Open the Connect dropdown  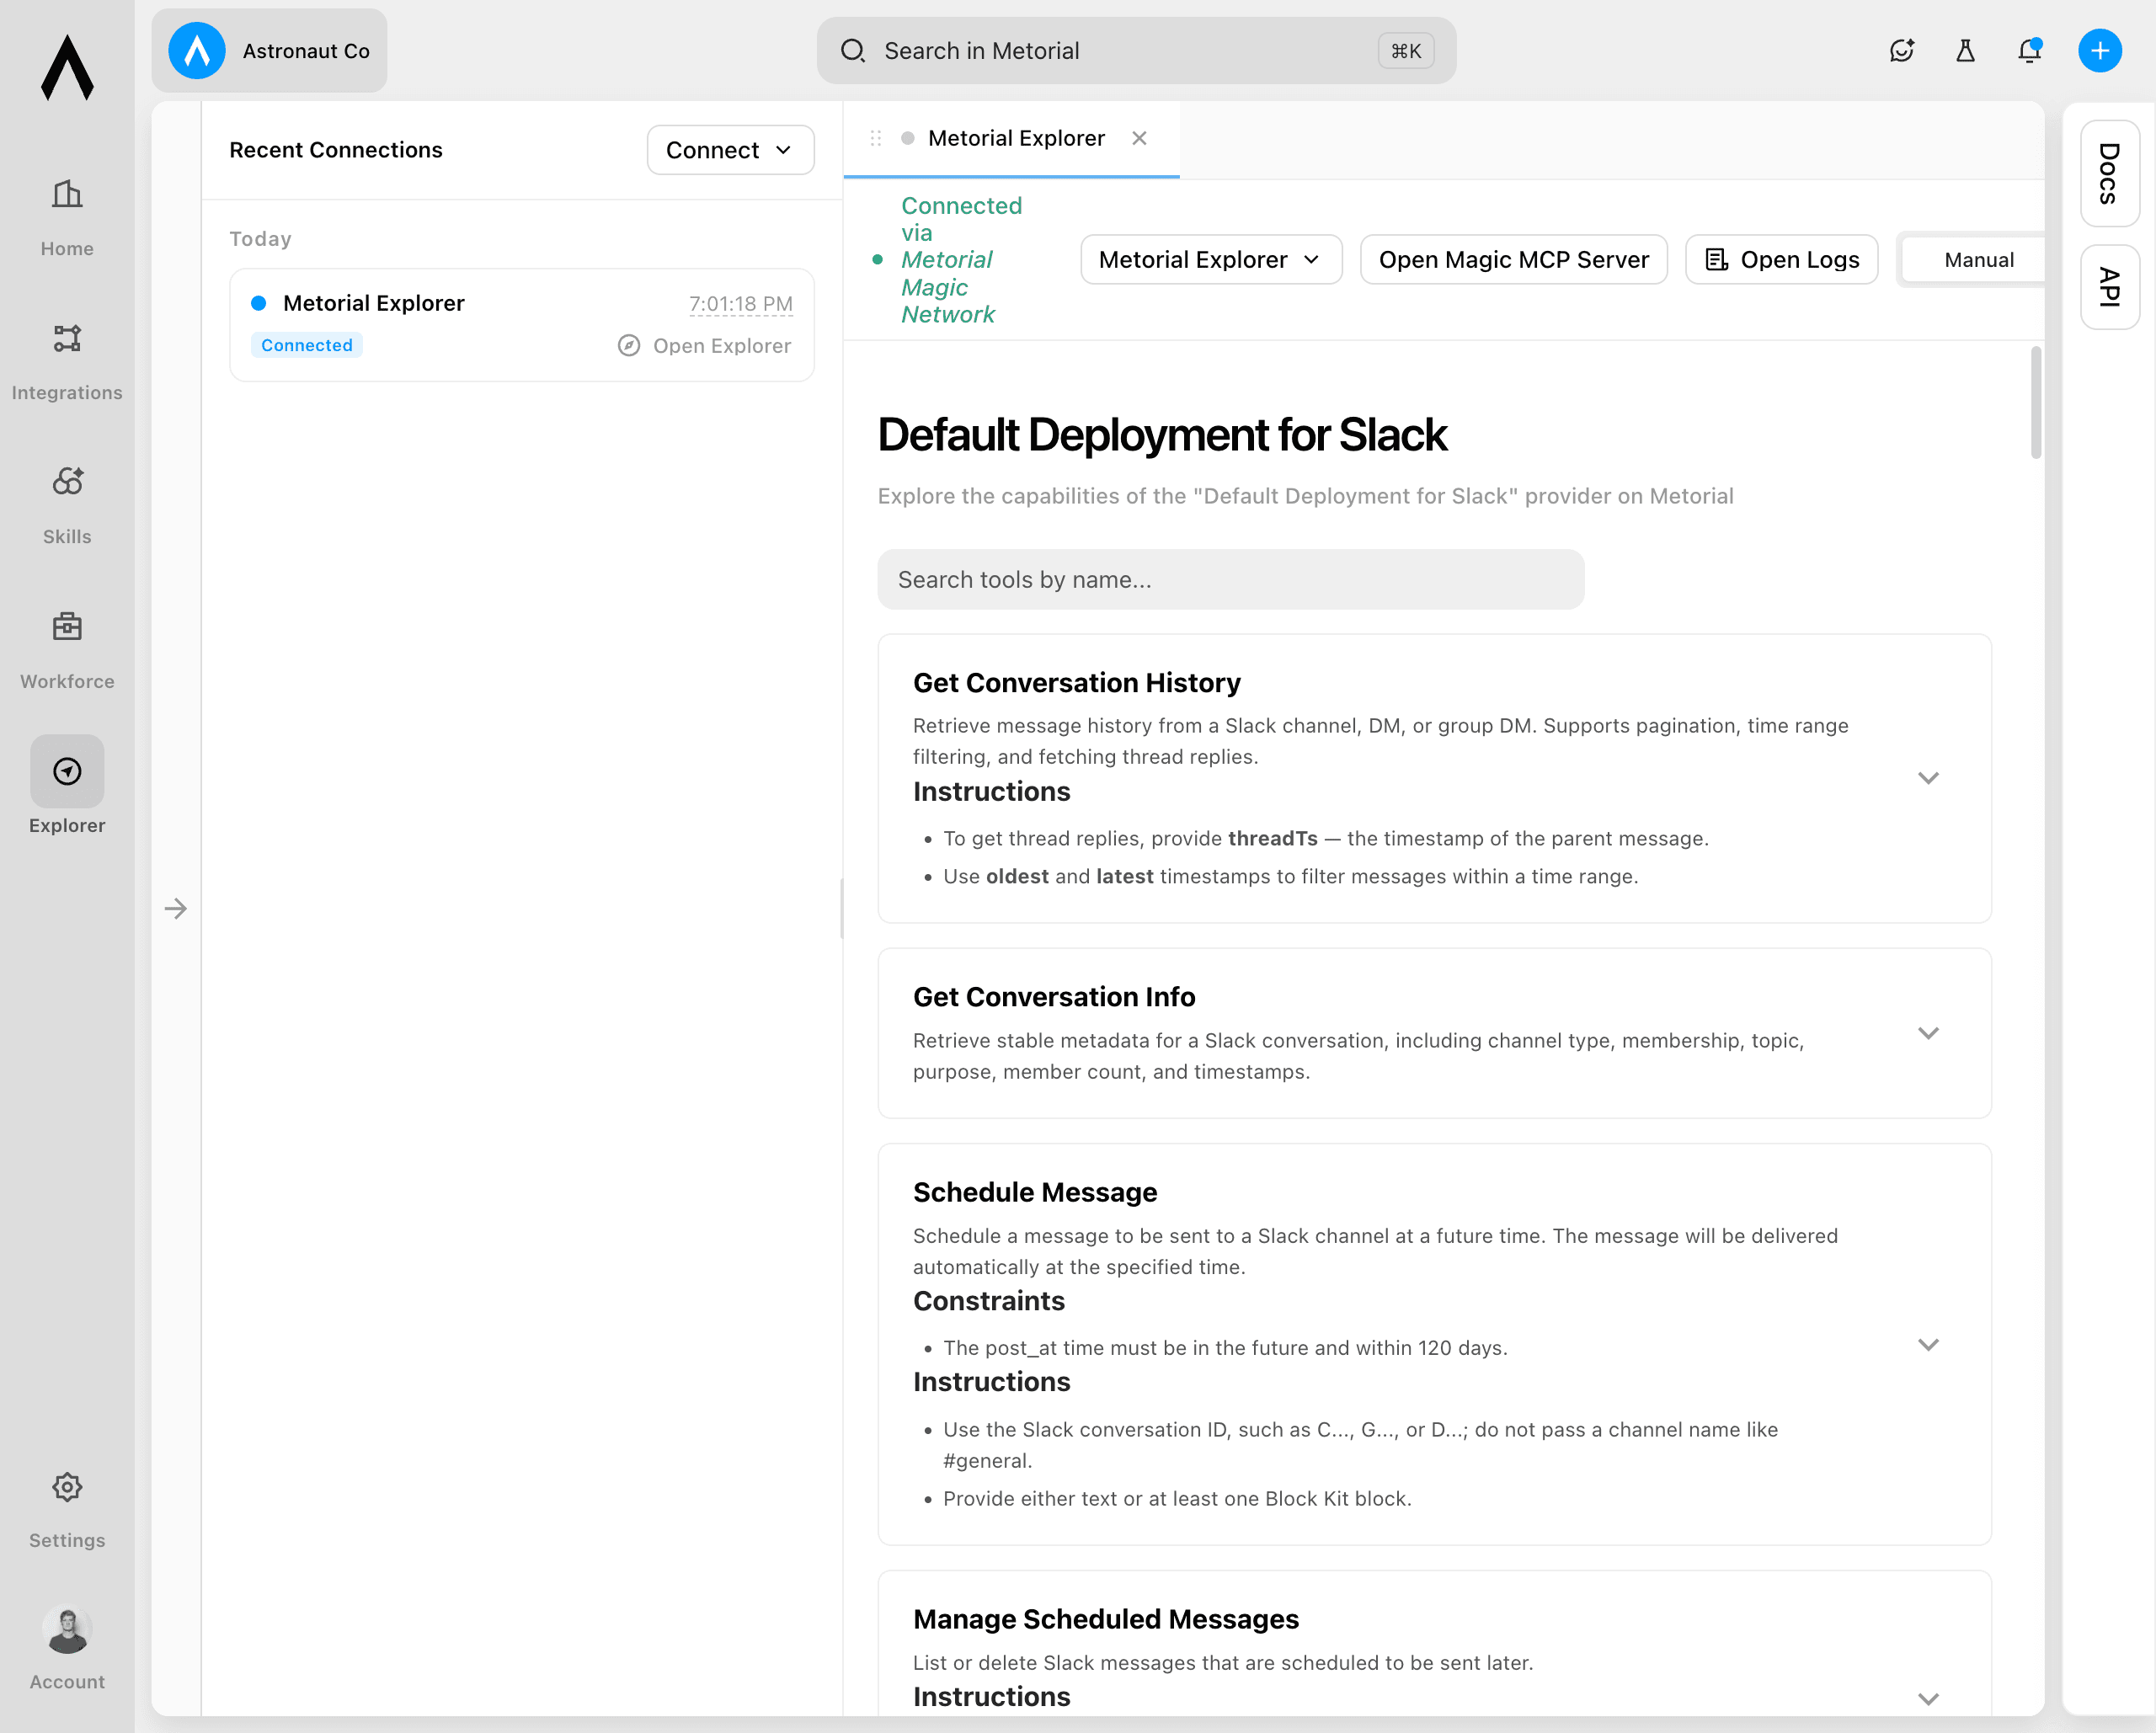click(730, 150)
